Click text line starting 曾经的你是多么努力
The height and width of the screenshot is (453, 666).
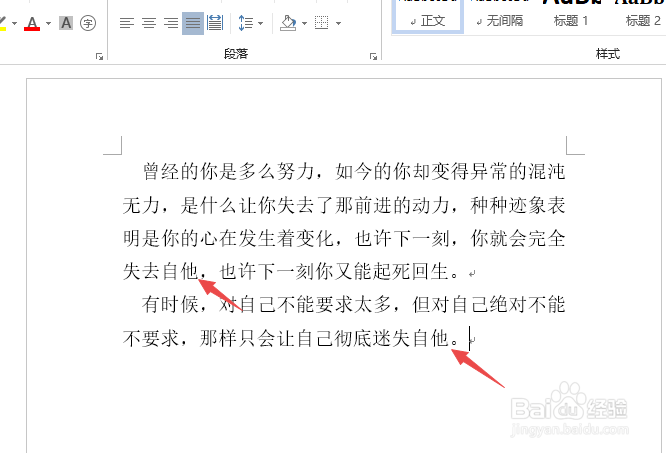pyautogui.click(x=353, y=172)
